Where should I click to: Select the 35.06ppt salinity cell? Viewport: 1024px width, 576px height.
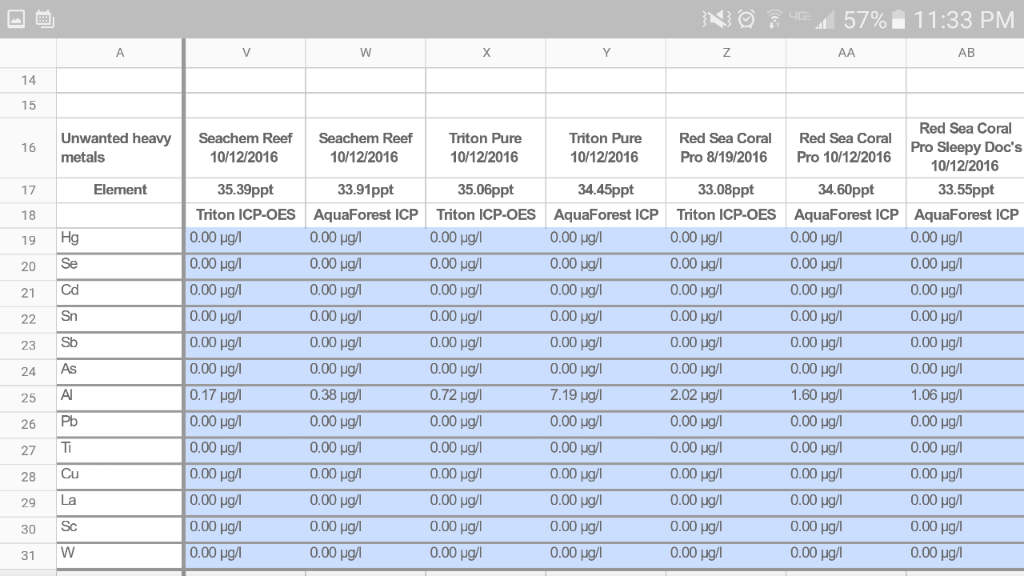(x=486, y=190)
